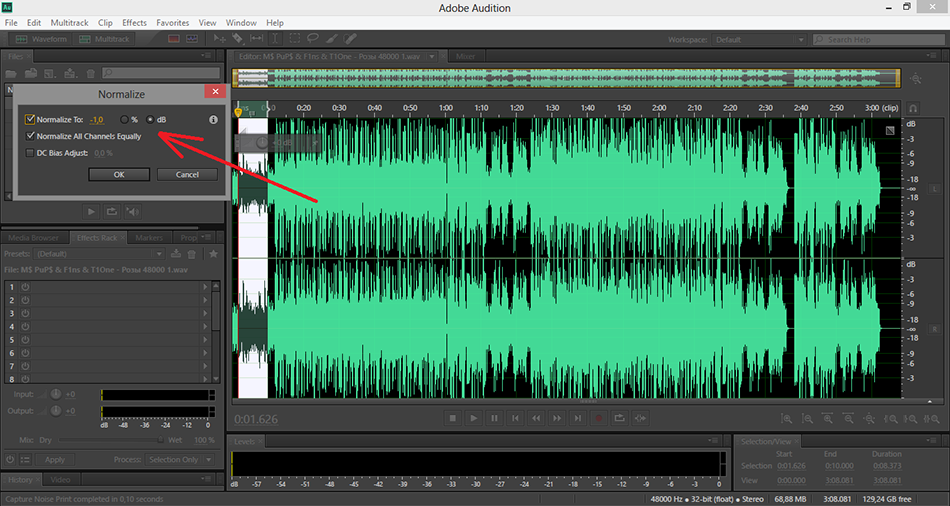
Task: Click OK in the Normalize dialog
Action: tap(118, 174)
